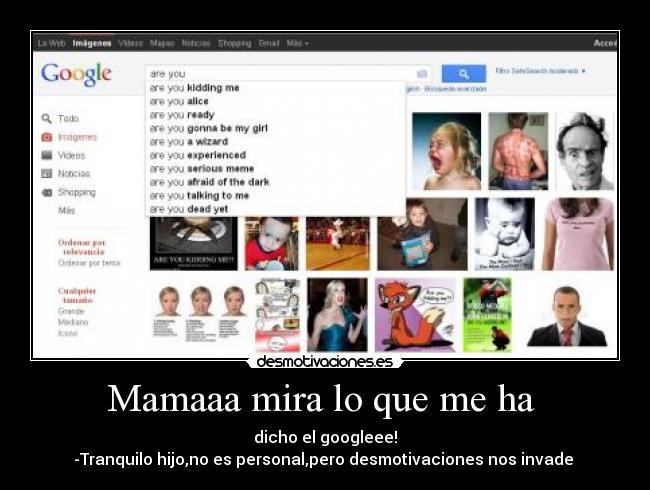
Task: Choose suggestion 'are you kidding me'
Action: (275, 88)
